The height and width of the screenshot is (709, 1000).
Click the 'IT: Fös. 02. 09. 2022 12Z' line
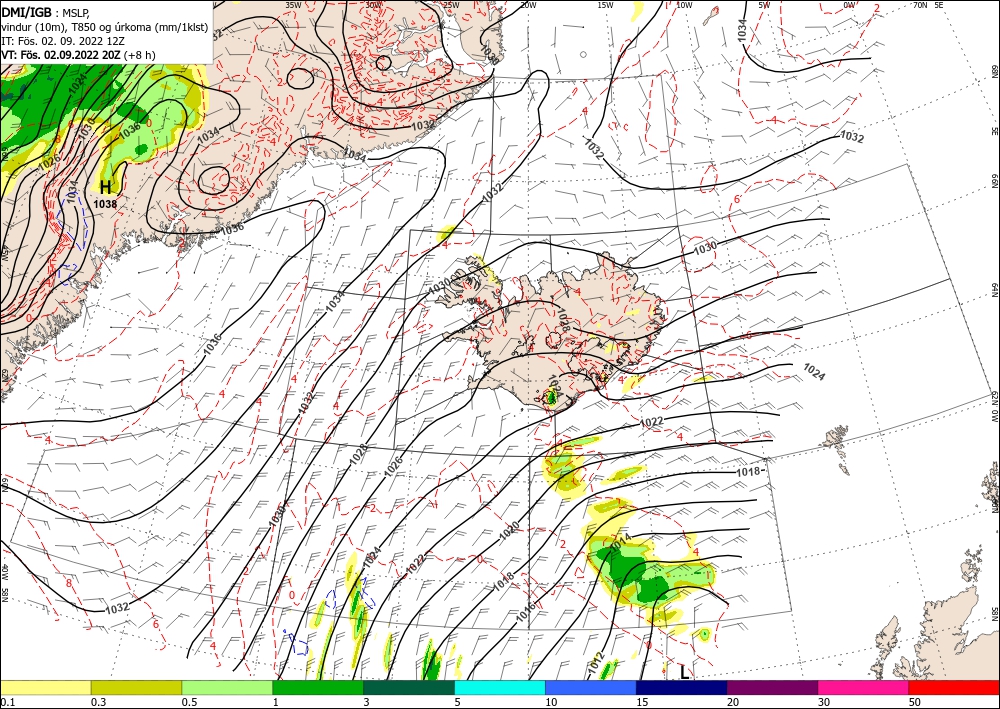63,41
